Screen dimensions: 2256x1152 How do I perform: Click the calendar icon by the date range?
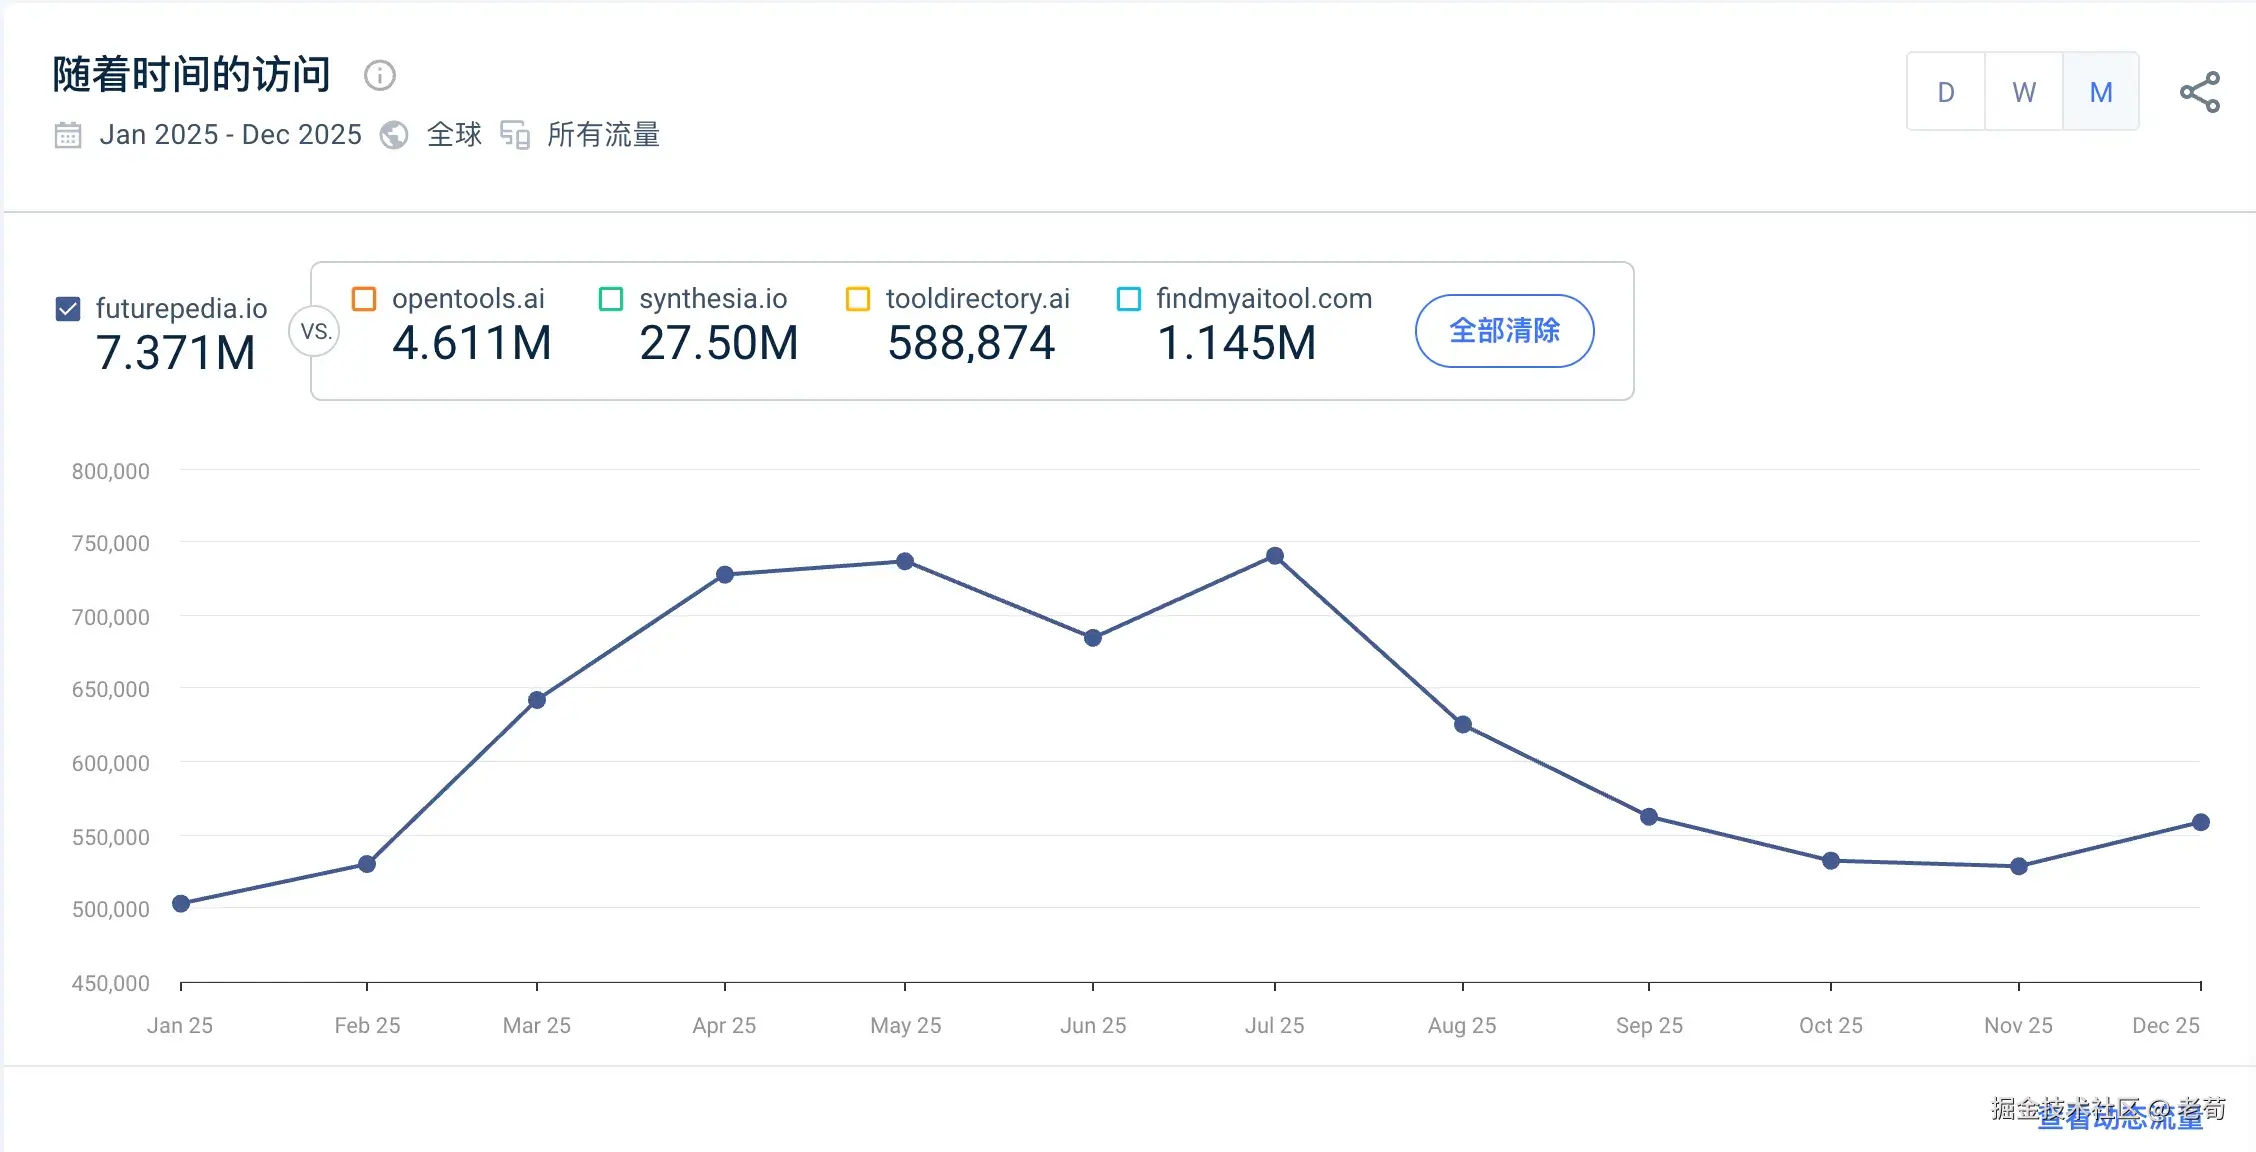pos(68,135)
